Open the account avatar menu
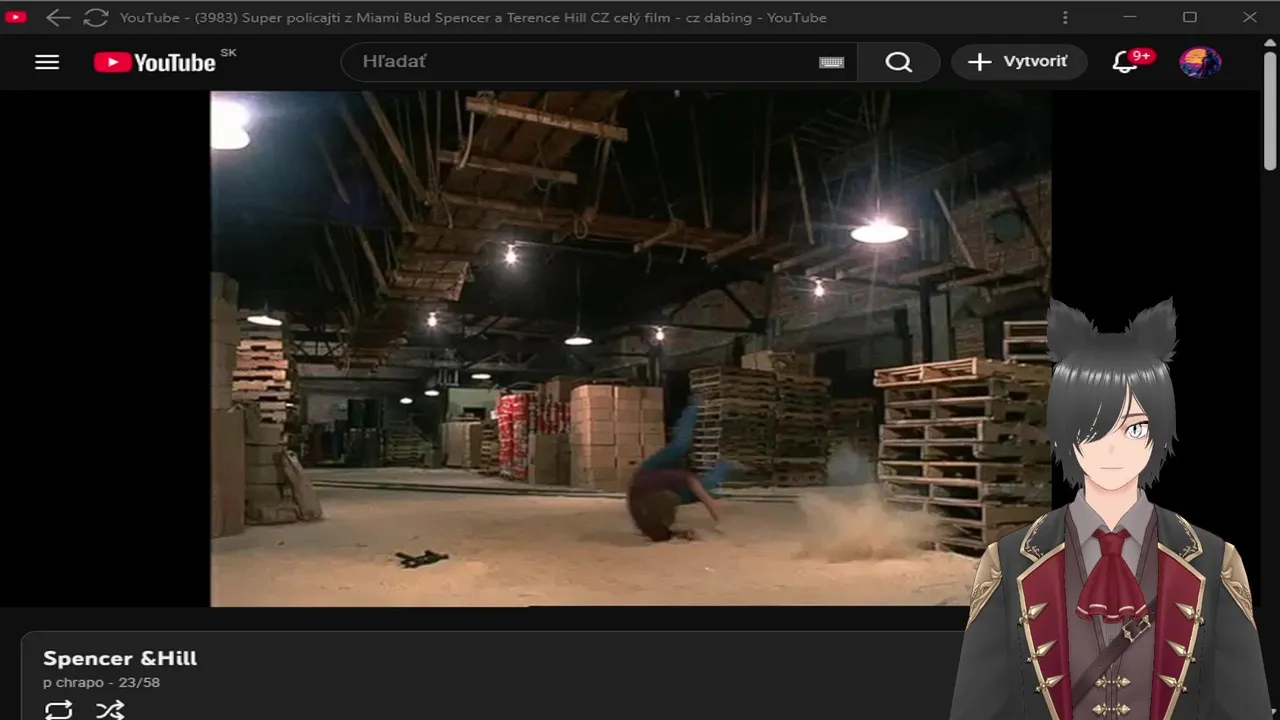Screen dimensions: 1280x720 [x=1200, y=62]
